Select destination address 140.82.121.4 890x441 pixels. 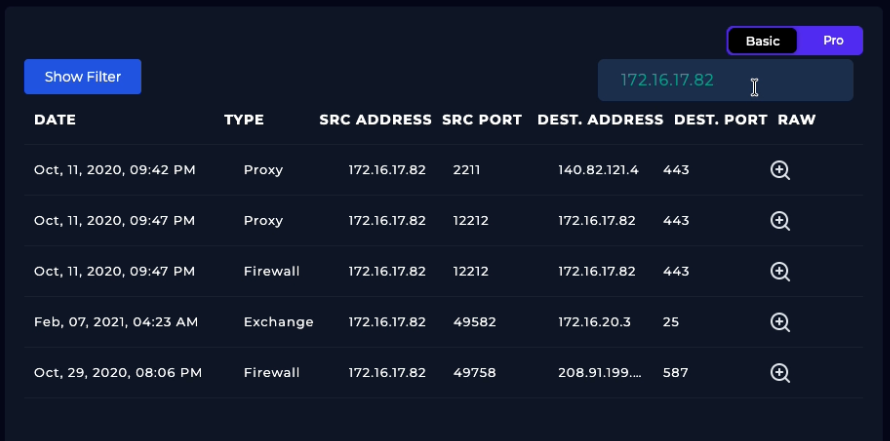598,170
